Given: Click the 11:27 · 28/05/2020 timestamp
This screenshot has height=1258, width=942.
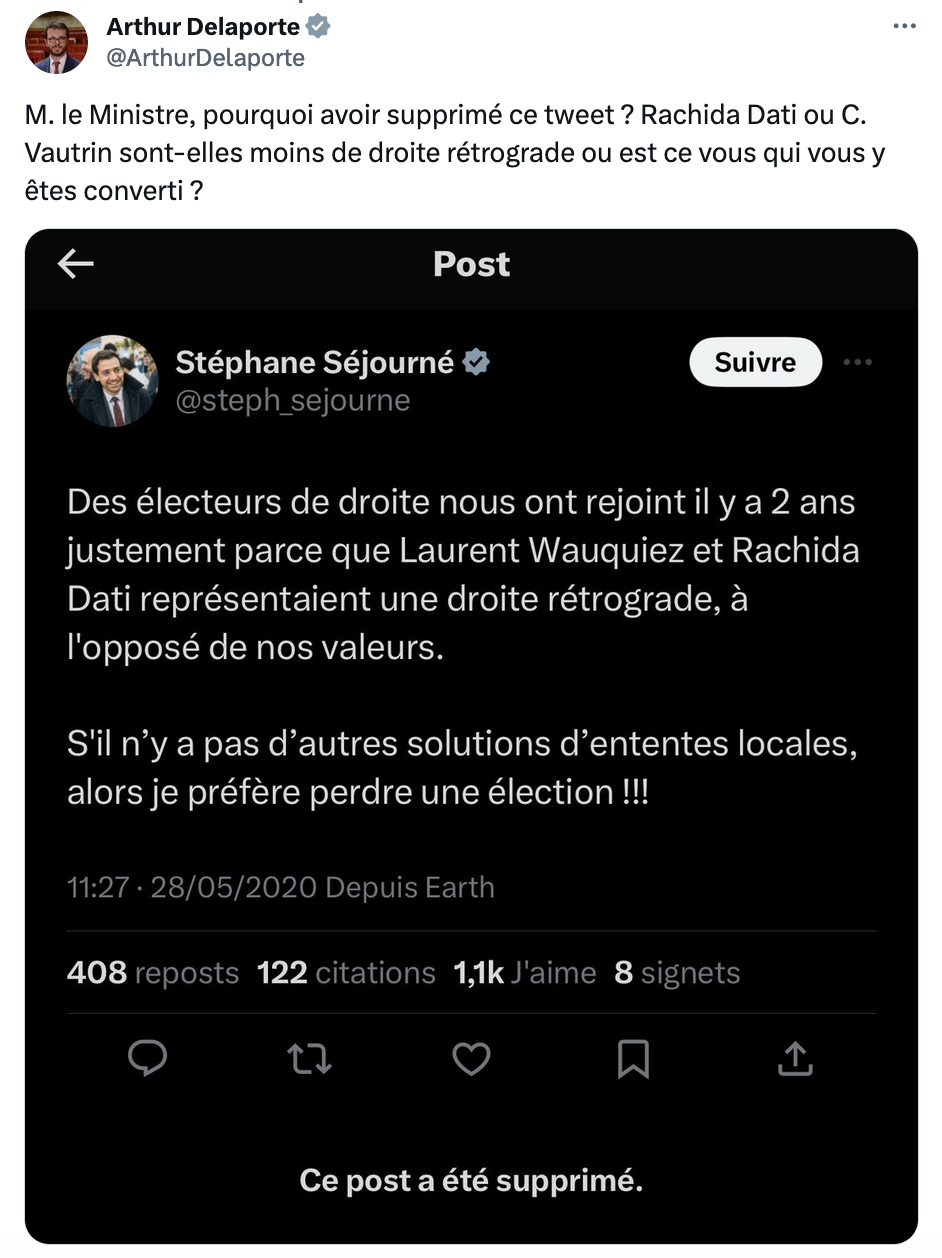Looking at the screenshot, I should pos(192,887).
